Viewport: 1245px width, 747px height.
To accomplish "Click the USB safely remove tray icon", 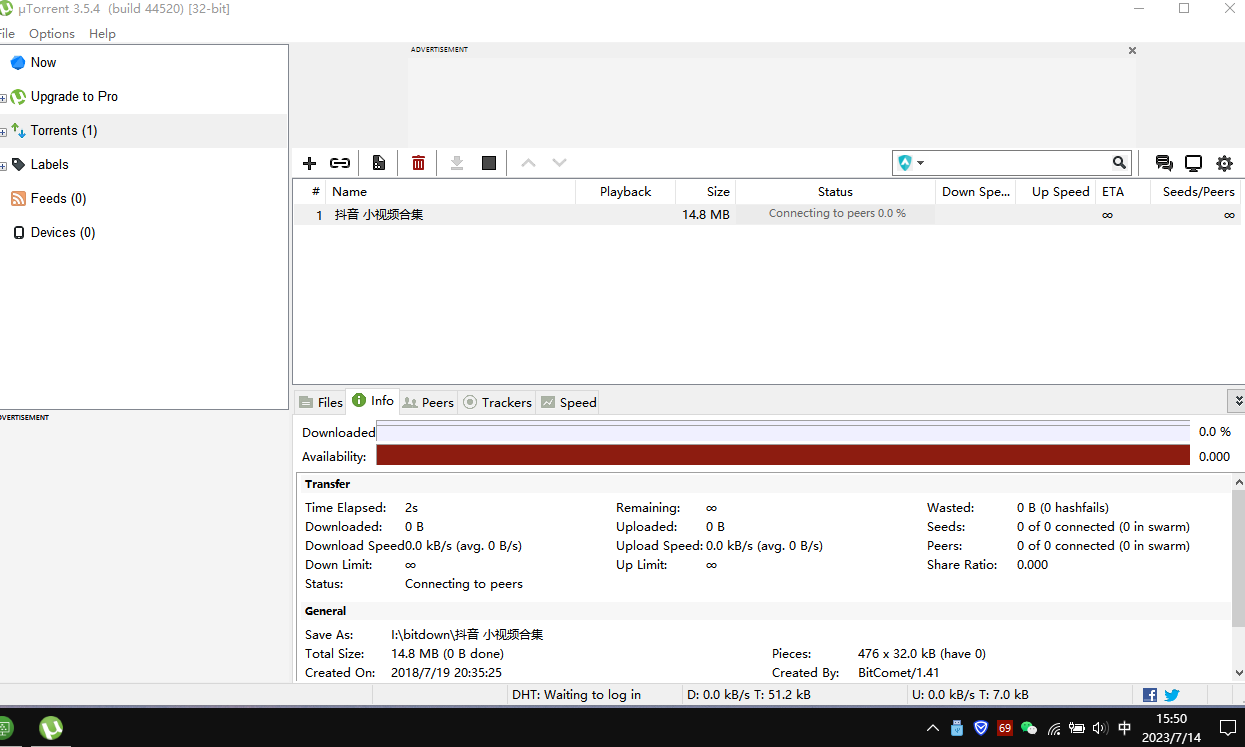I will 957,728.
